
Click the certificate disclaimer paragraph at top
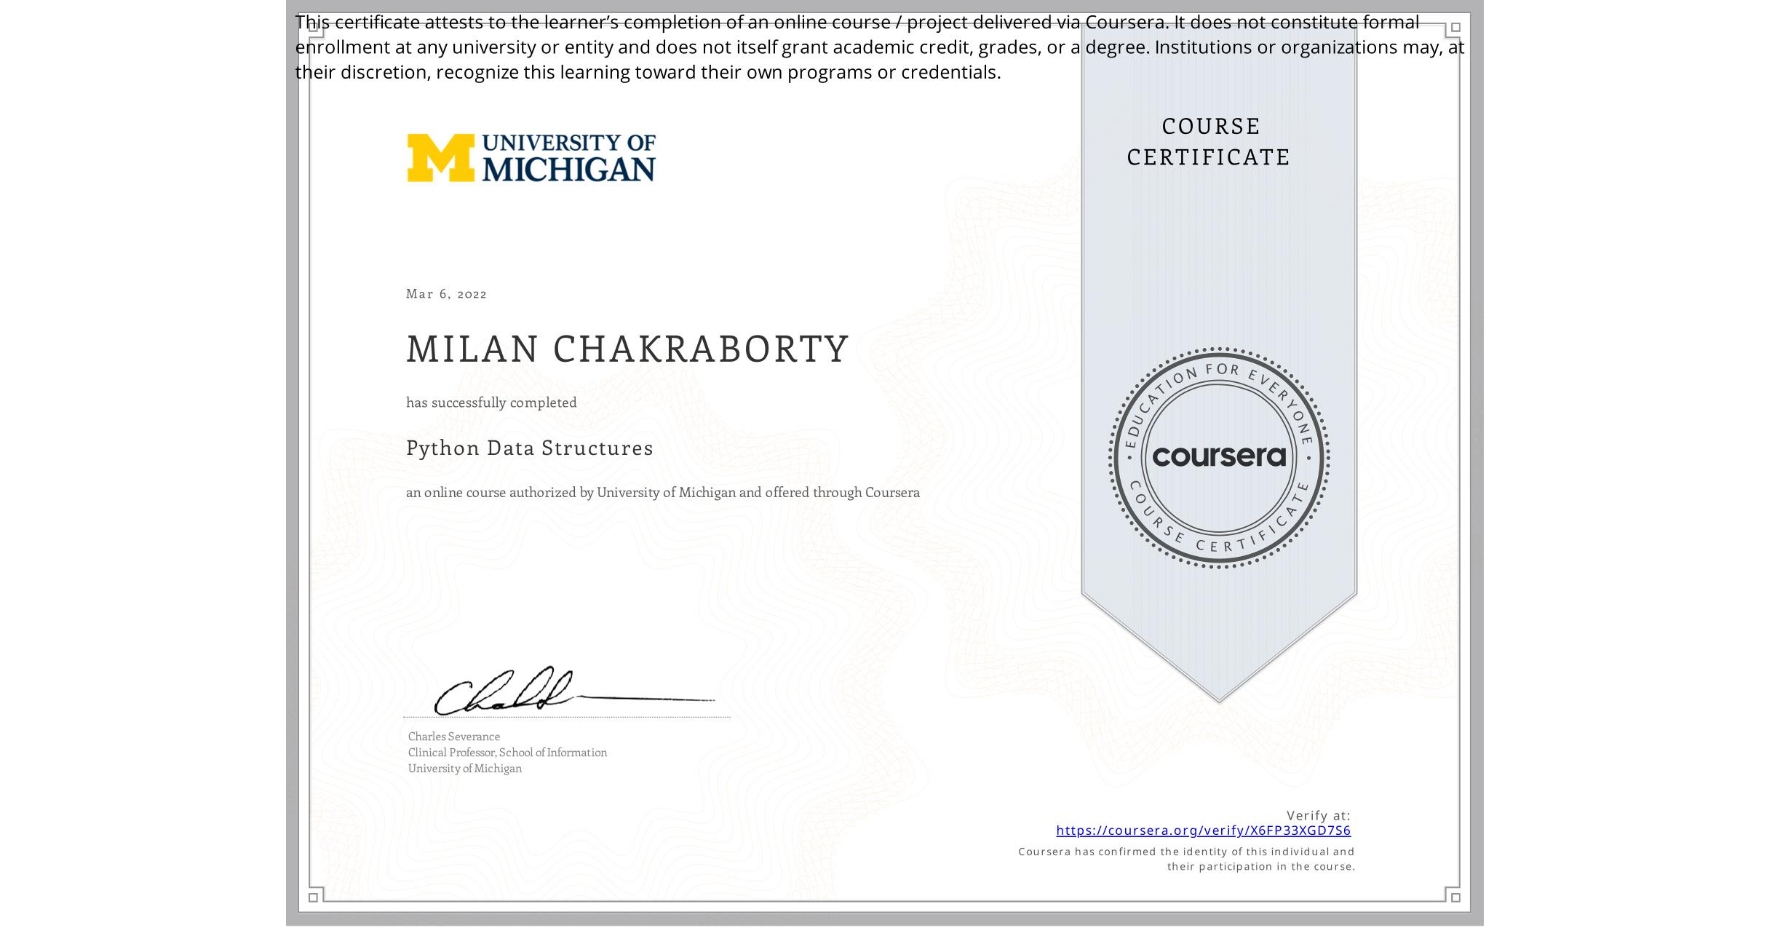[x=879, y=47]
